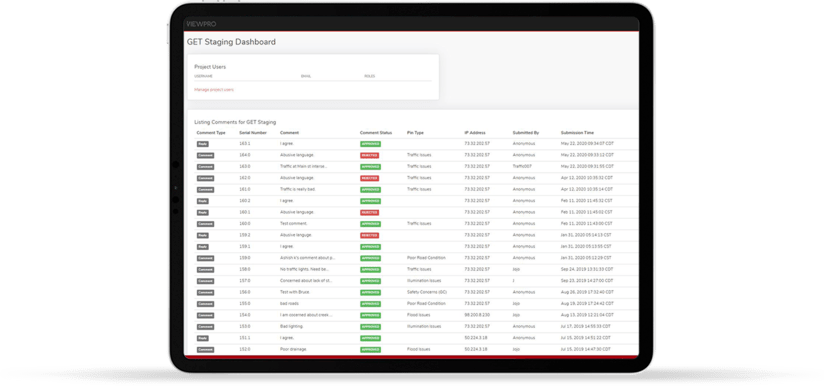Click pin type Safety Concerns (GC)
Viewport: 824px width, 386px height.
point(427,292)
